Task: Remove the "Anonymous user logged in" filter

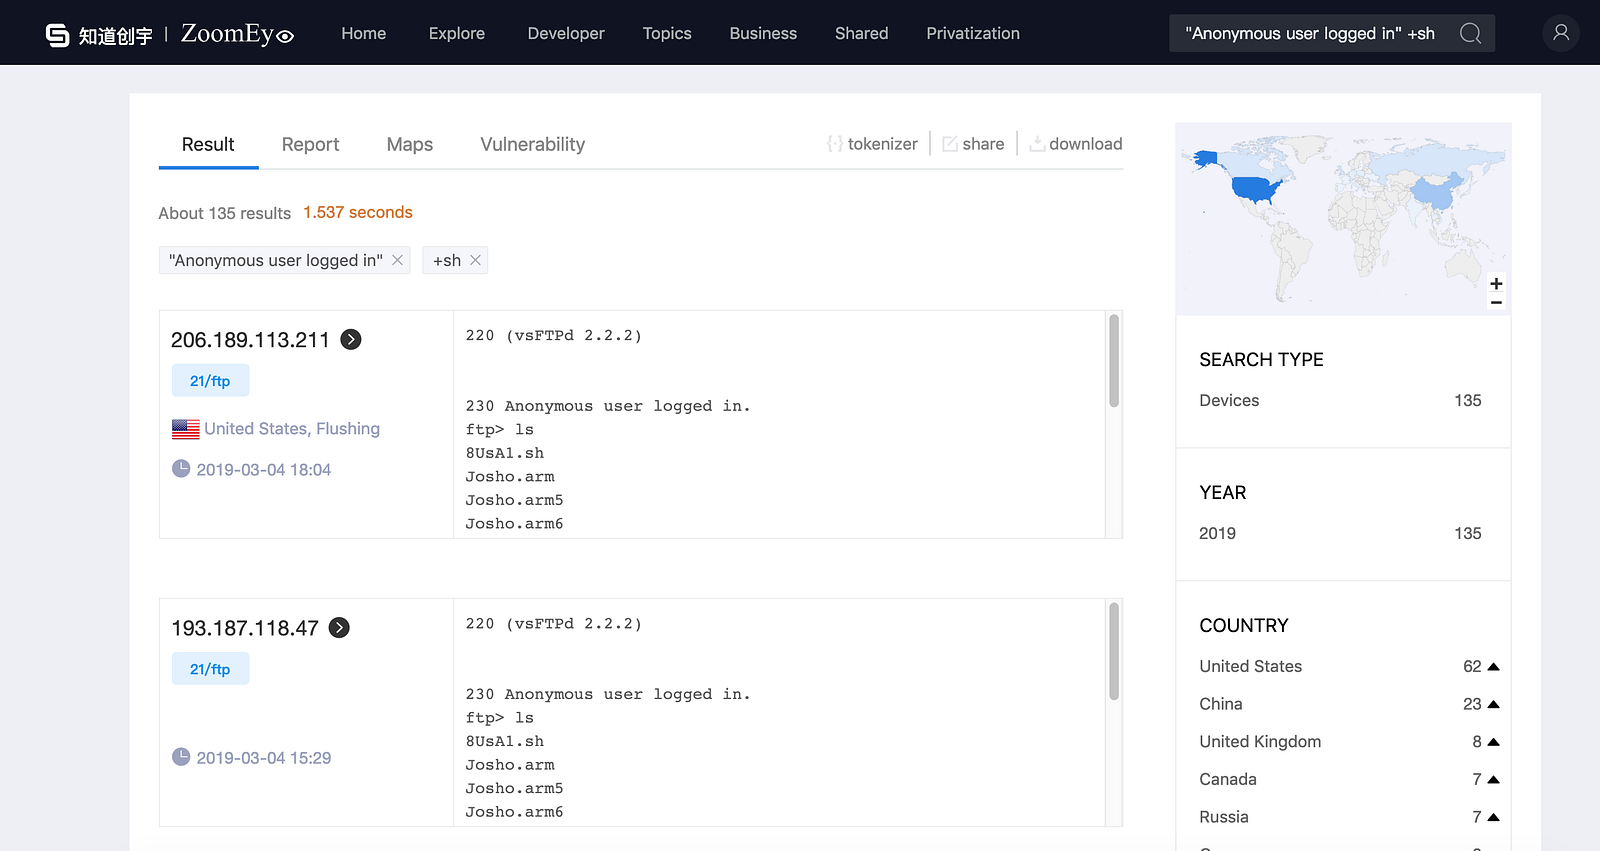Action: (397, 260)
